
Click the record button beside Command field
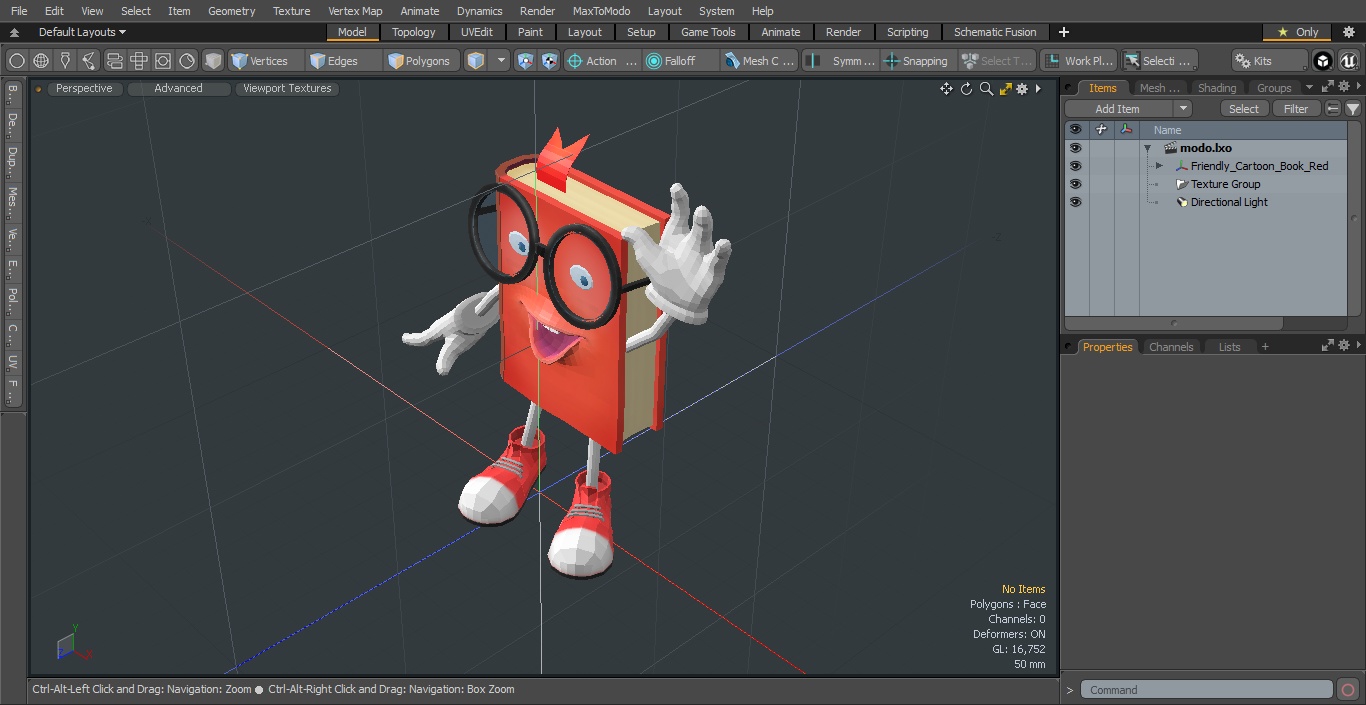coord(1348,690)
